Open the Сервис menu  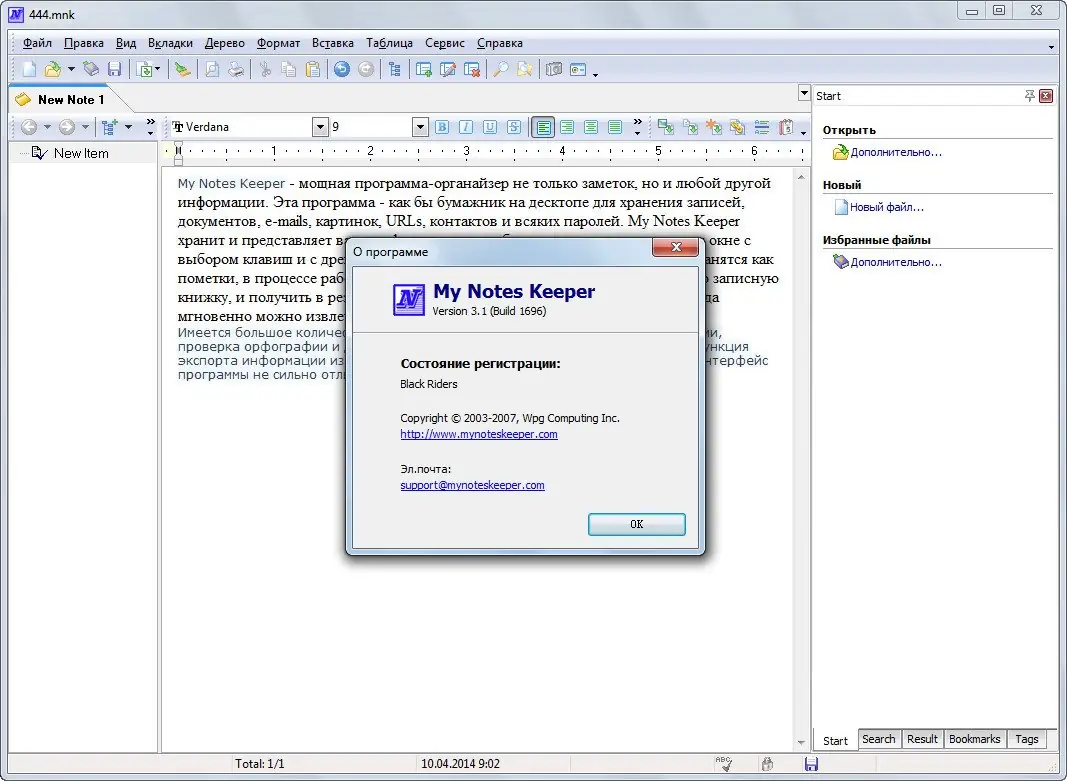tap(445, 43)
